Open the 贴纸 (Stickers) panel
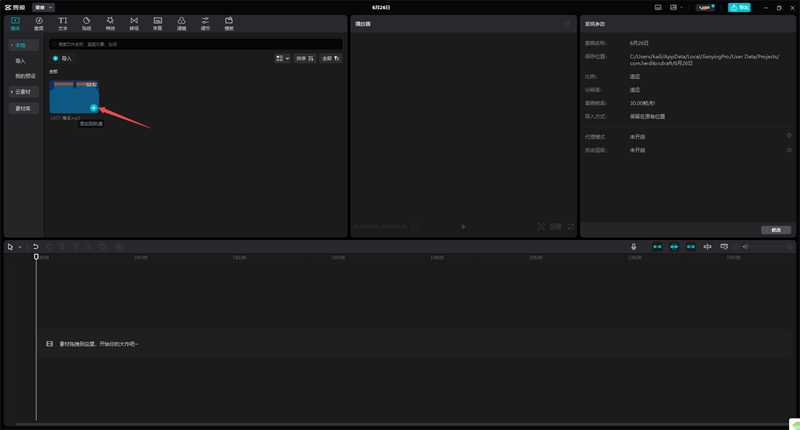This screenshot has height=430, width=800. coord(86,23)
